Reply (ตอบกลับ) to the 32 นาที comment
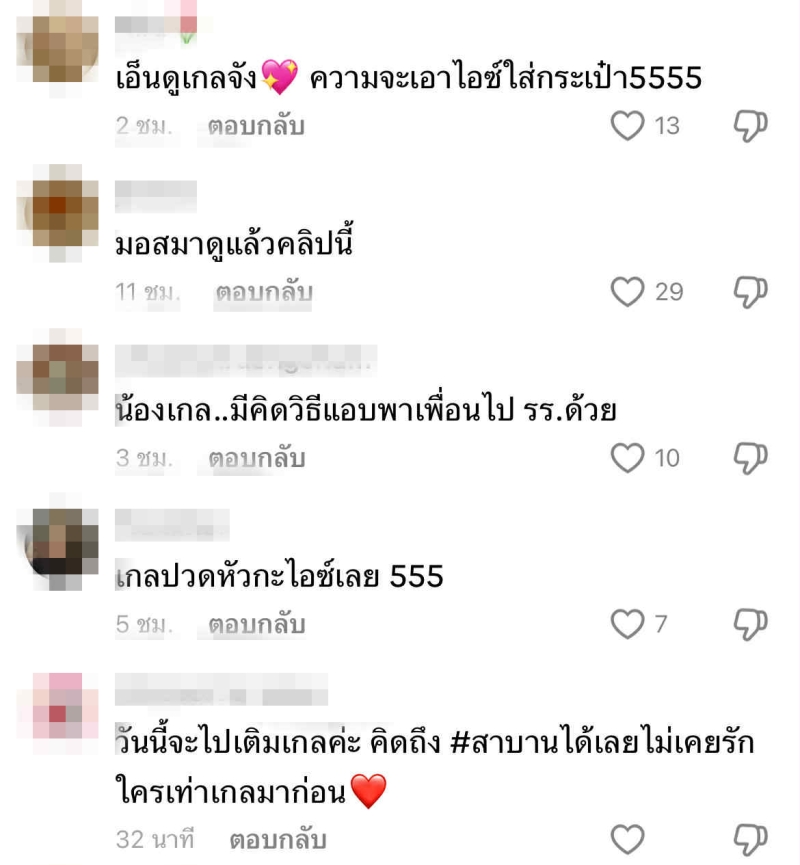 (x=278, y=840)
